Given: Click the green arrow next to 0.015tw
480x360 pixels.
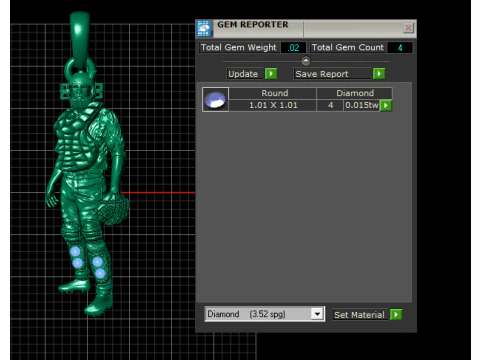Looking at the screenshot, I should [x=386, y=105].
